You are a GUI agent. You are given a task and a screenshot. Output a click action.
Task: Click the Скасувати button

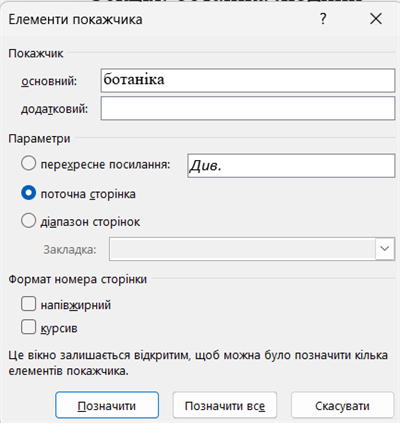point(342,405)
